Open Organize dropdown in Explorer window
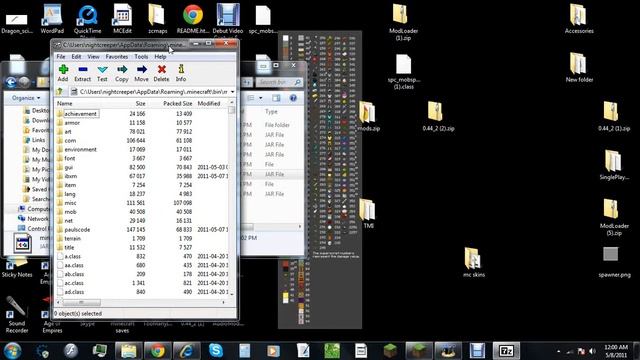 click(x=26, y=98)
